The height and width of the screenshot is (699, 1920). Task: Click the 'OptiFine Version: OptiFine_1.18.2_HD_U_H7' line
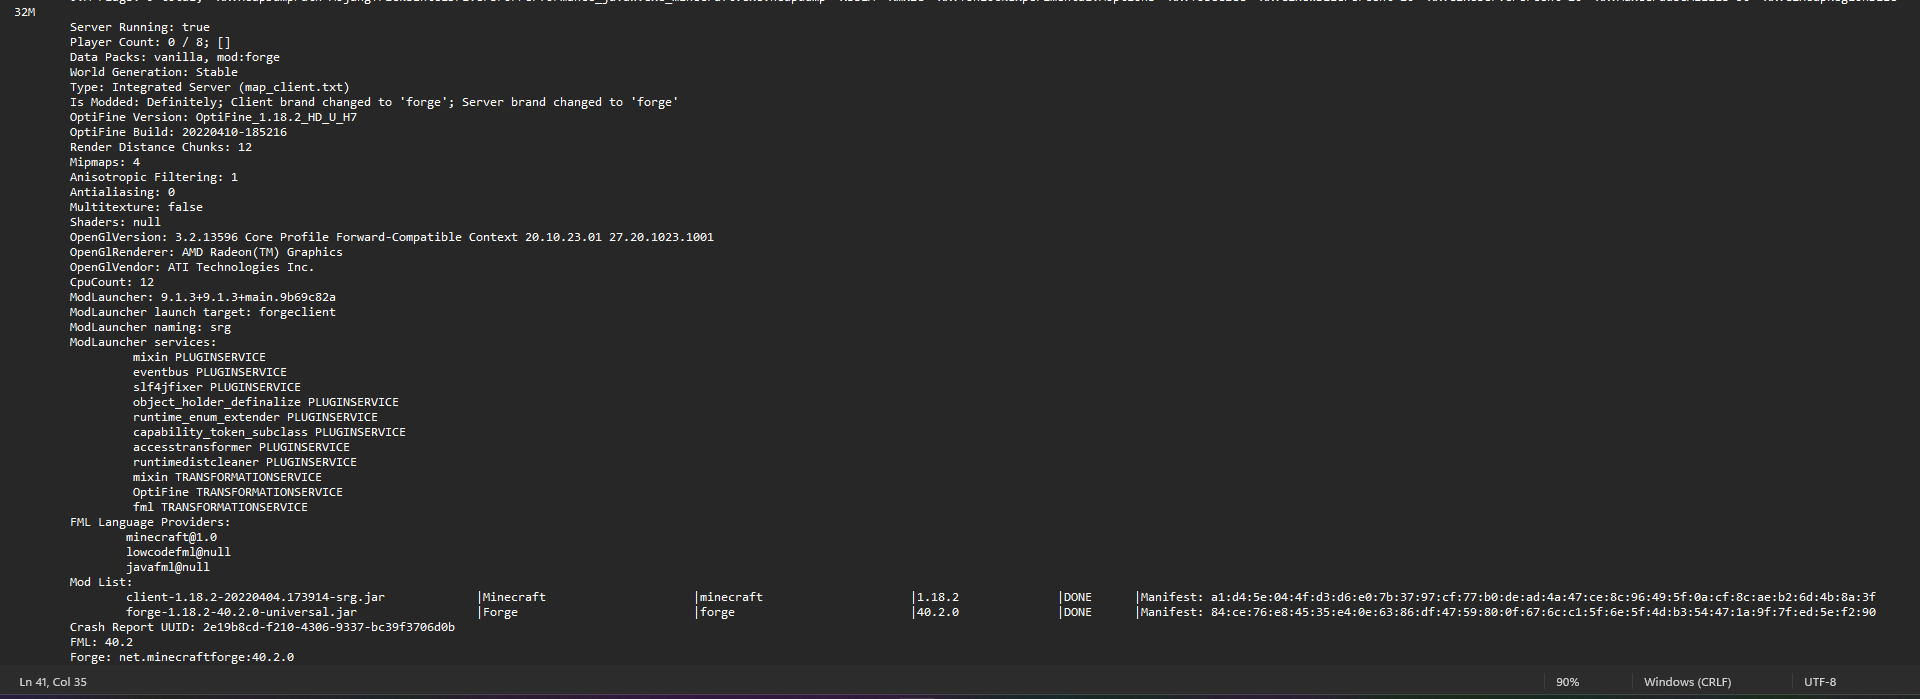coord(213,117)
